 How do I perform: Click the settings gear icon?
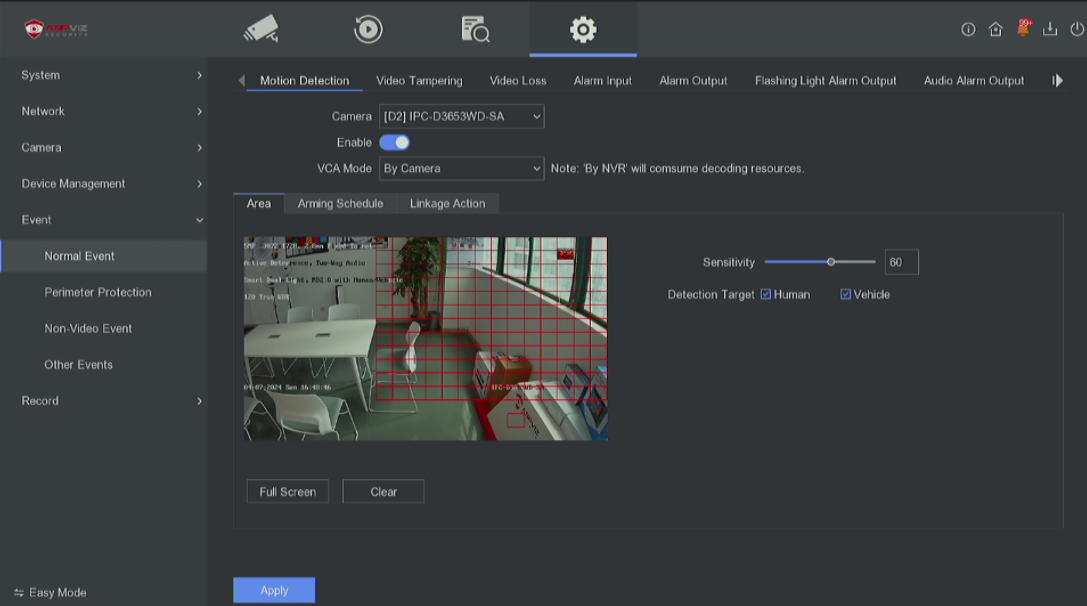(x=583, y=30)
